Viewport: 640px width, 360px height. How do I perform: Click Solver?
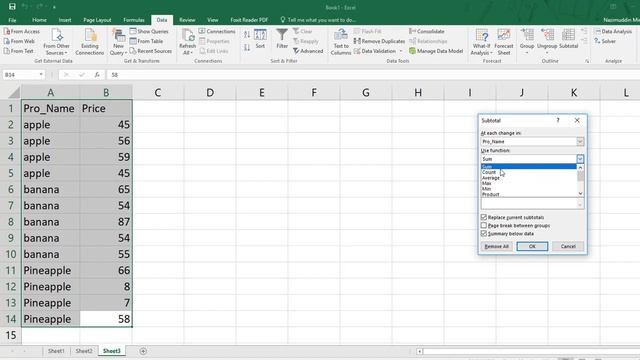coord(605,41)
